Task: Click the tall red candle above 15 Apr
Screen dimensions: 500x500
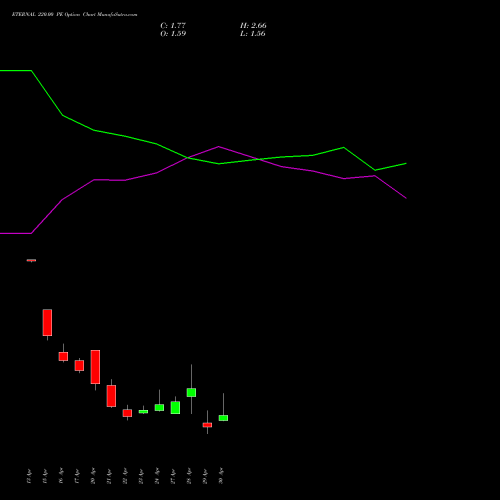Action: tap(47, 322)
